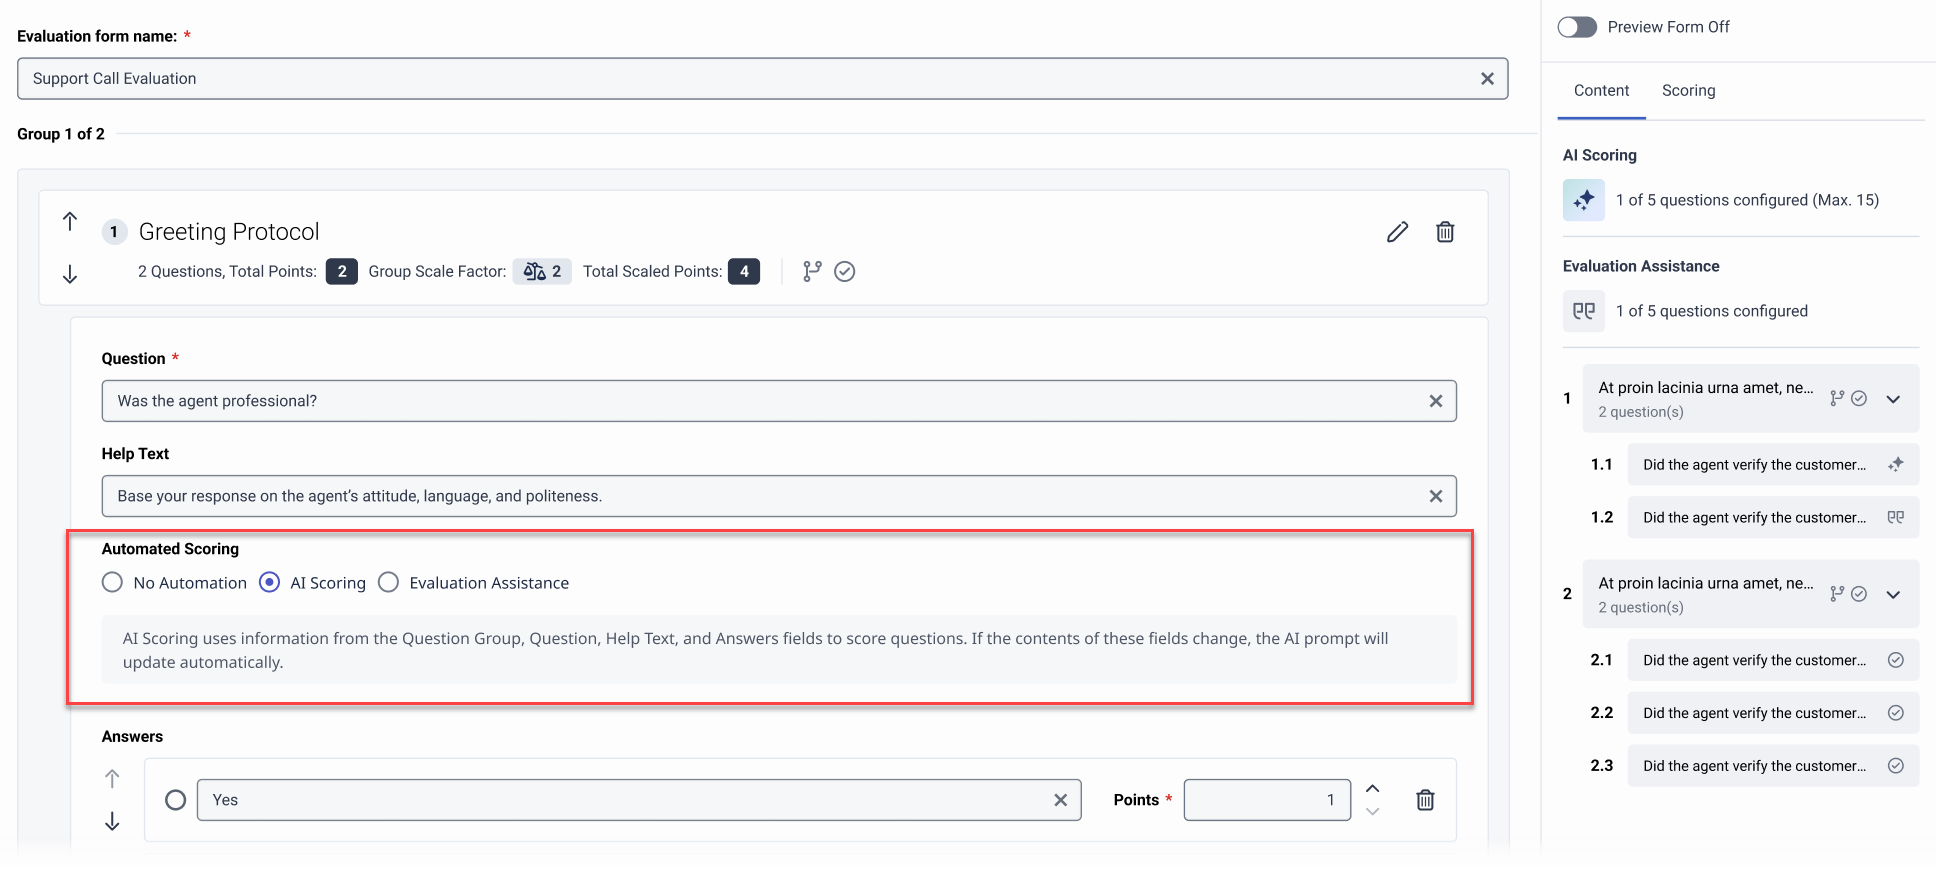Move Greeting Protocol group up
The width and height of the screenshot is (1936, 881).
(70, 221)
